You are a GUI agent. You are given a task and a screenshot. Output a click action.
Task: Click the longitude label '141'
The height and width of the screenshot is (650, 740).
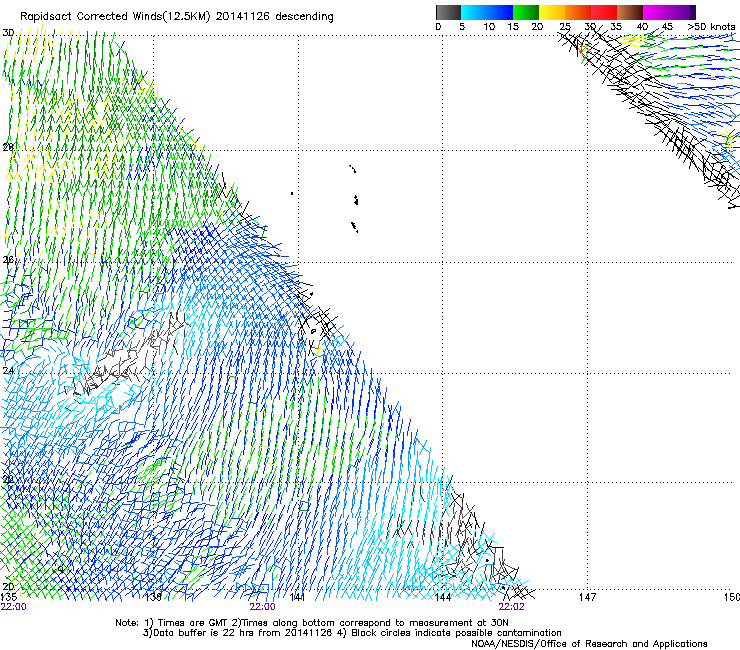pos(297,597)
